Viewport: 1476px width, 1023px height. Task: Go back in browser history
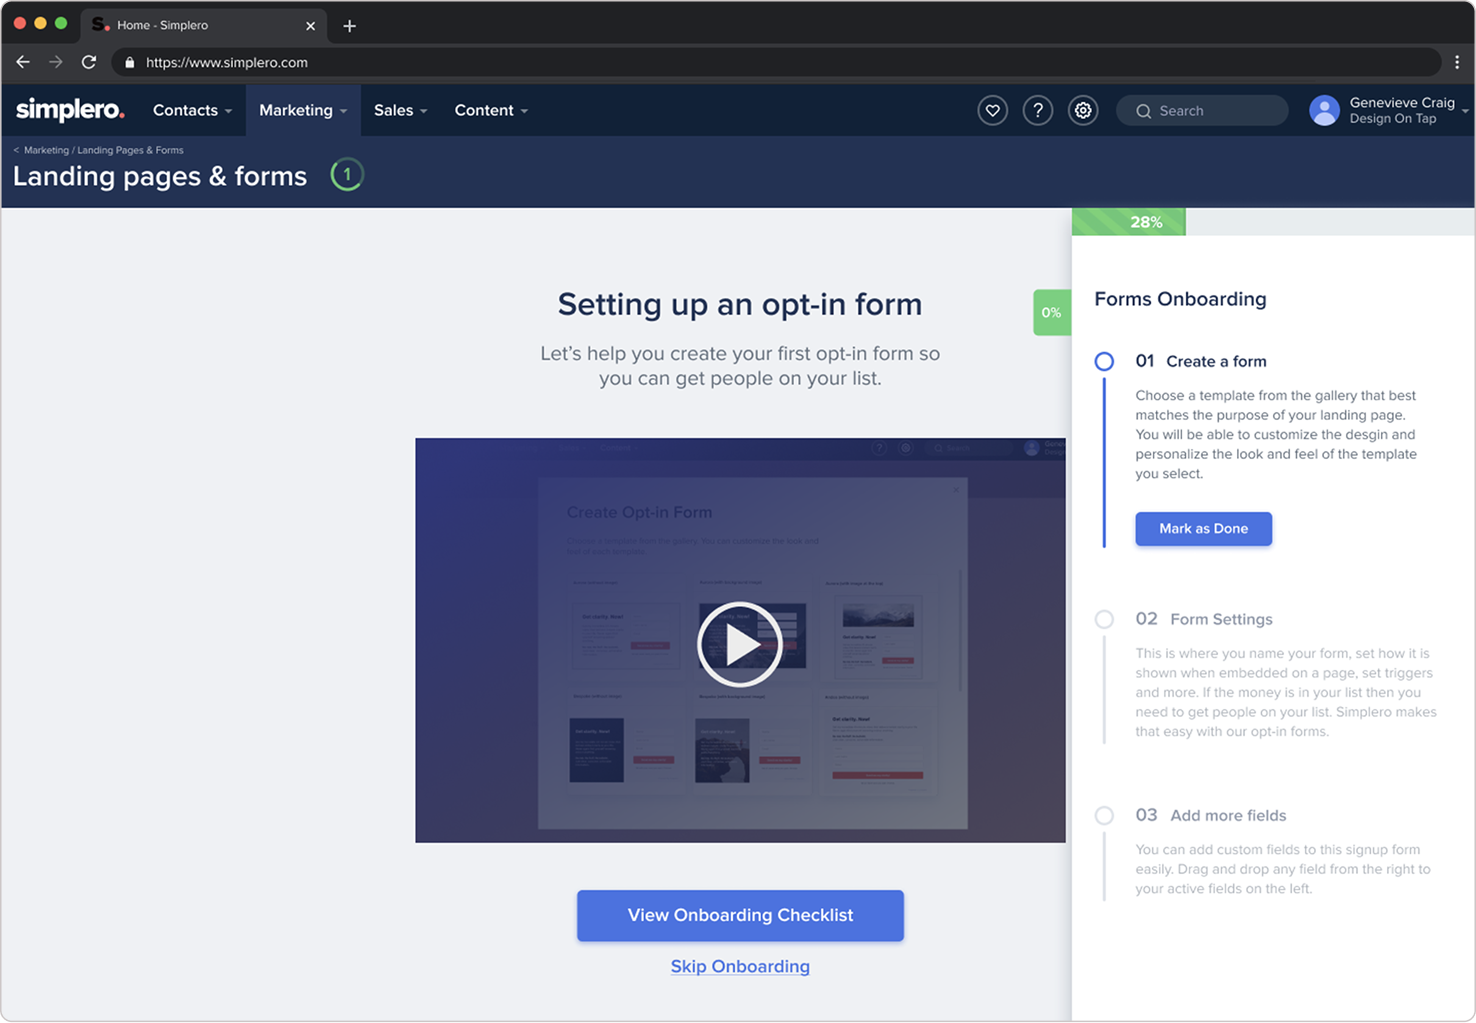(x=23, y=62)
